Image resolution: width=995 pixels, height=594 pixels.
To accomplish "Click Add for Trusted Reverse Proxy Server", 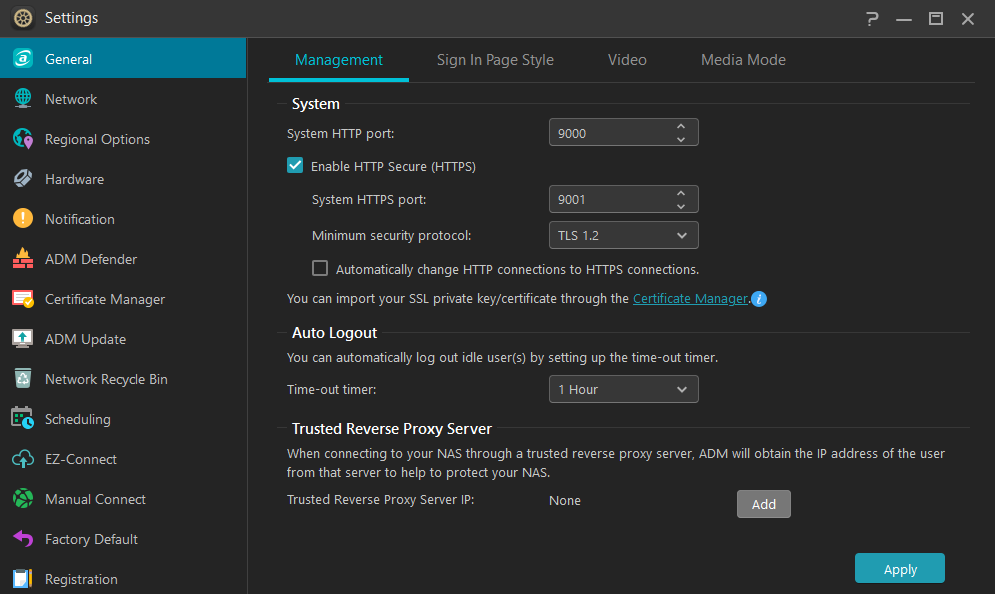I will coord(763,504).
